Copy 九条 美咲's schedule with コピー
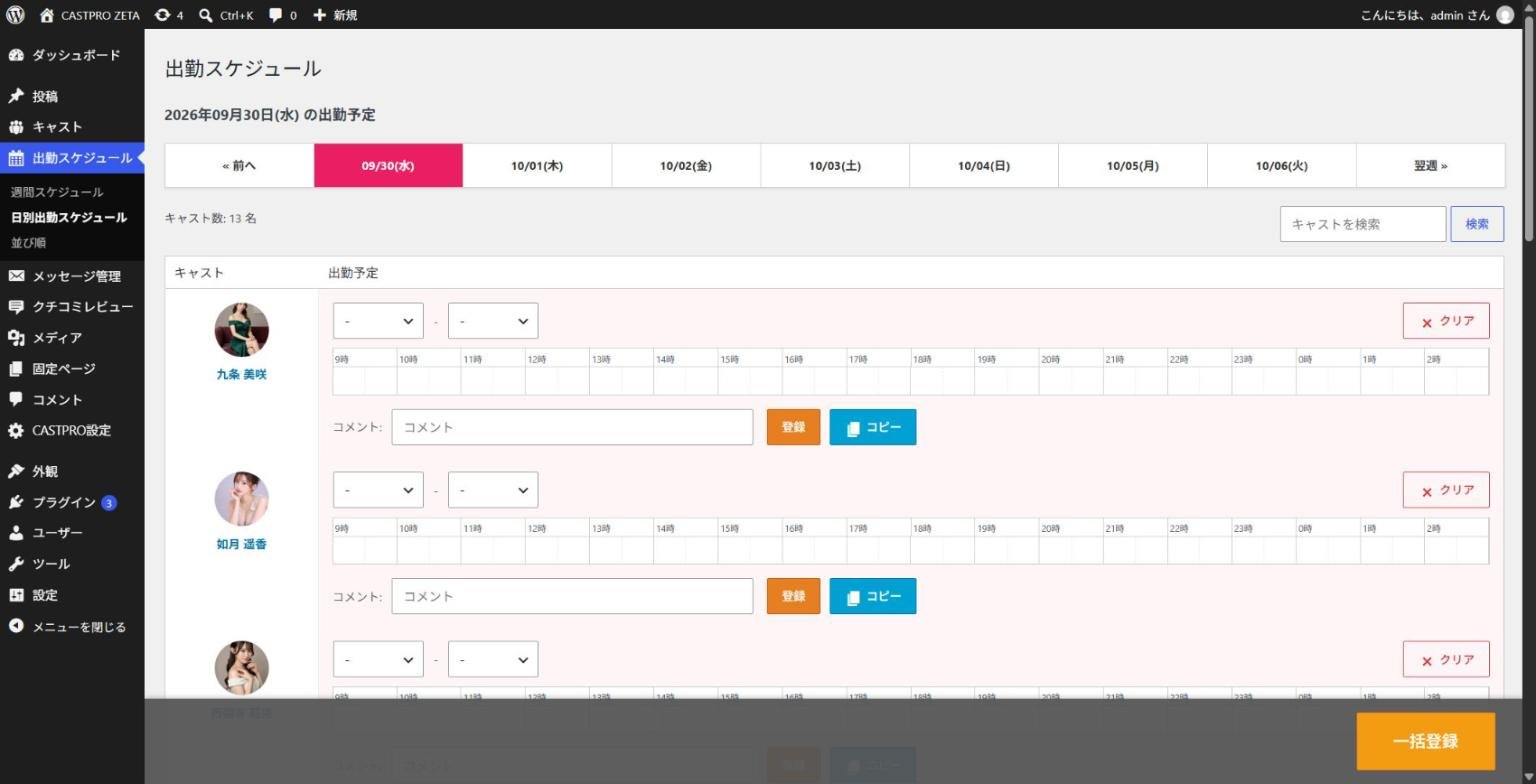Viewport: 1536px width, 784px height. click(x=873, y=427)
